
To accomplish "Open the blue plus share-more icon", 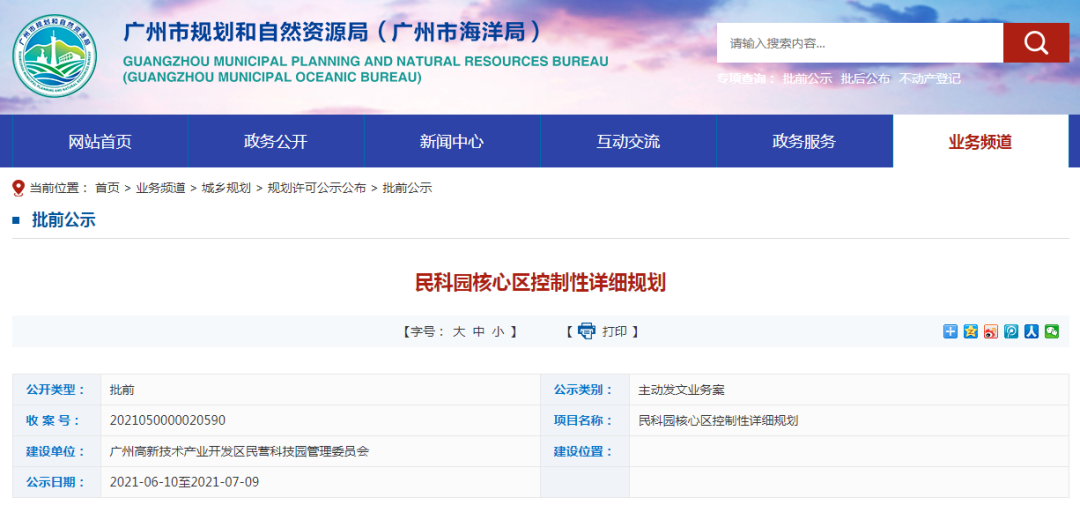I will (x=950, y=332).
